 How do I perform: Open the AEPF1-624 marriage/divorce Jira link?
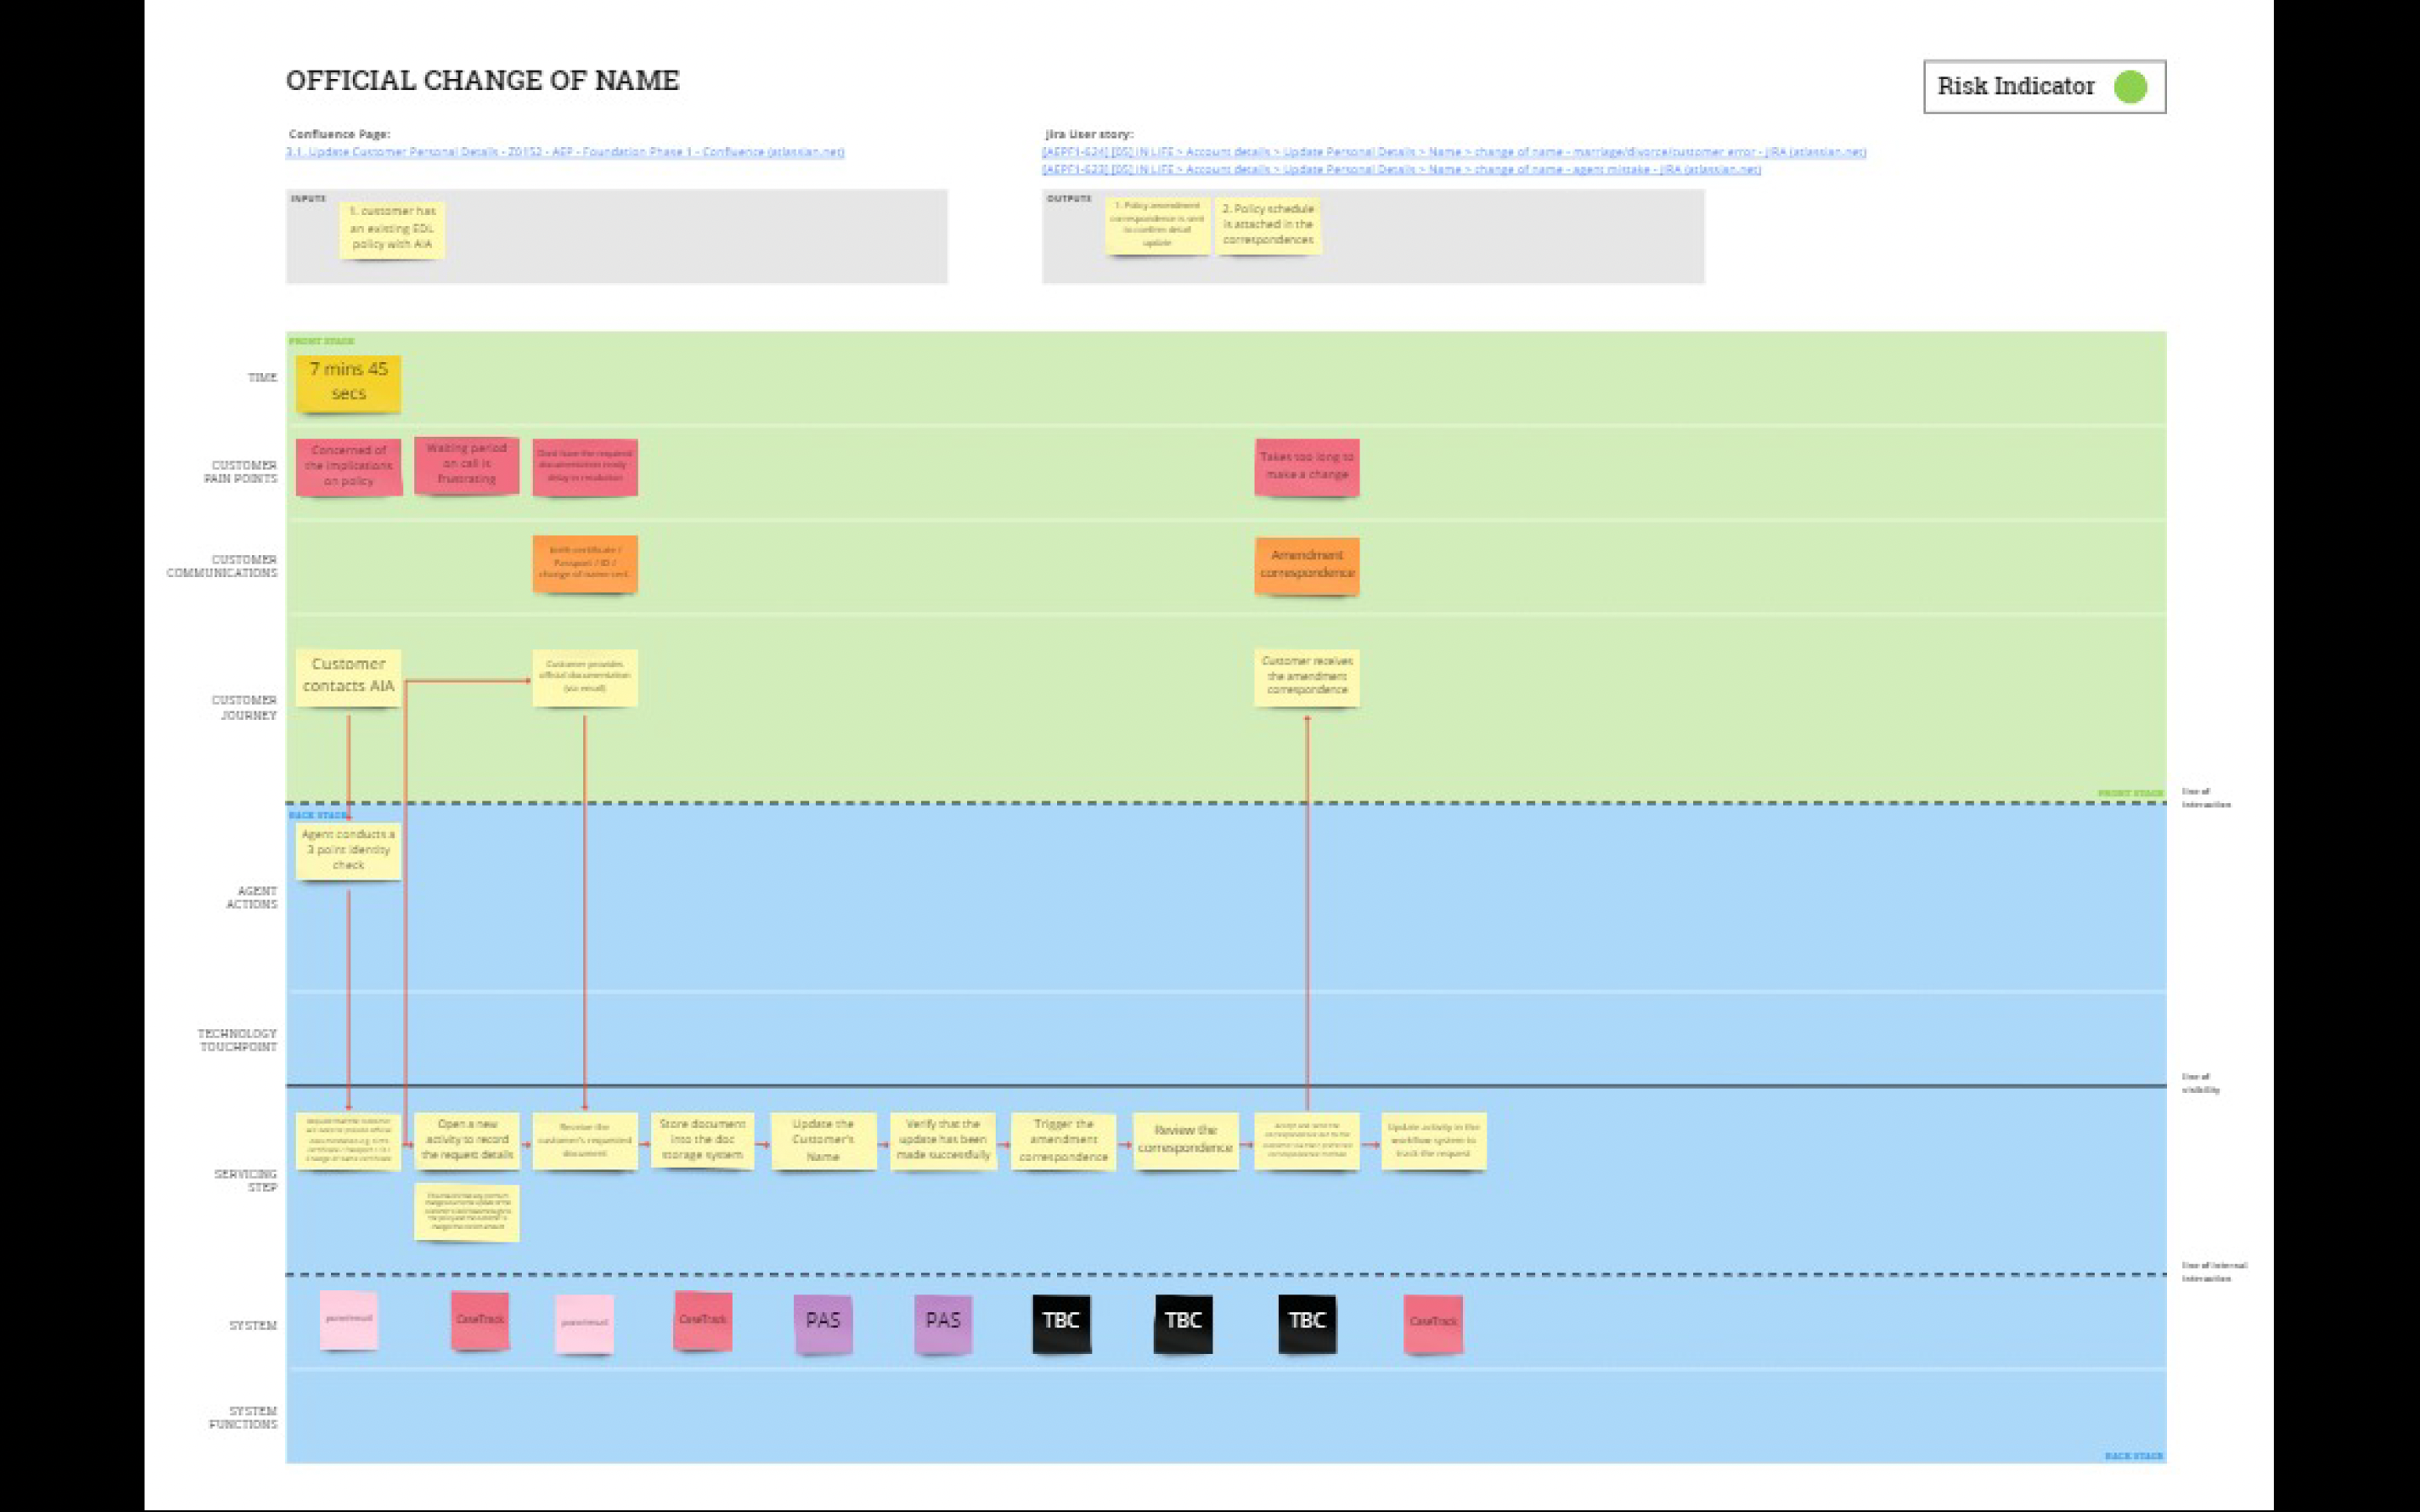[1453, 152]
